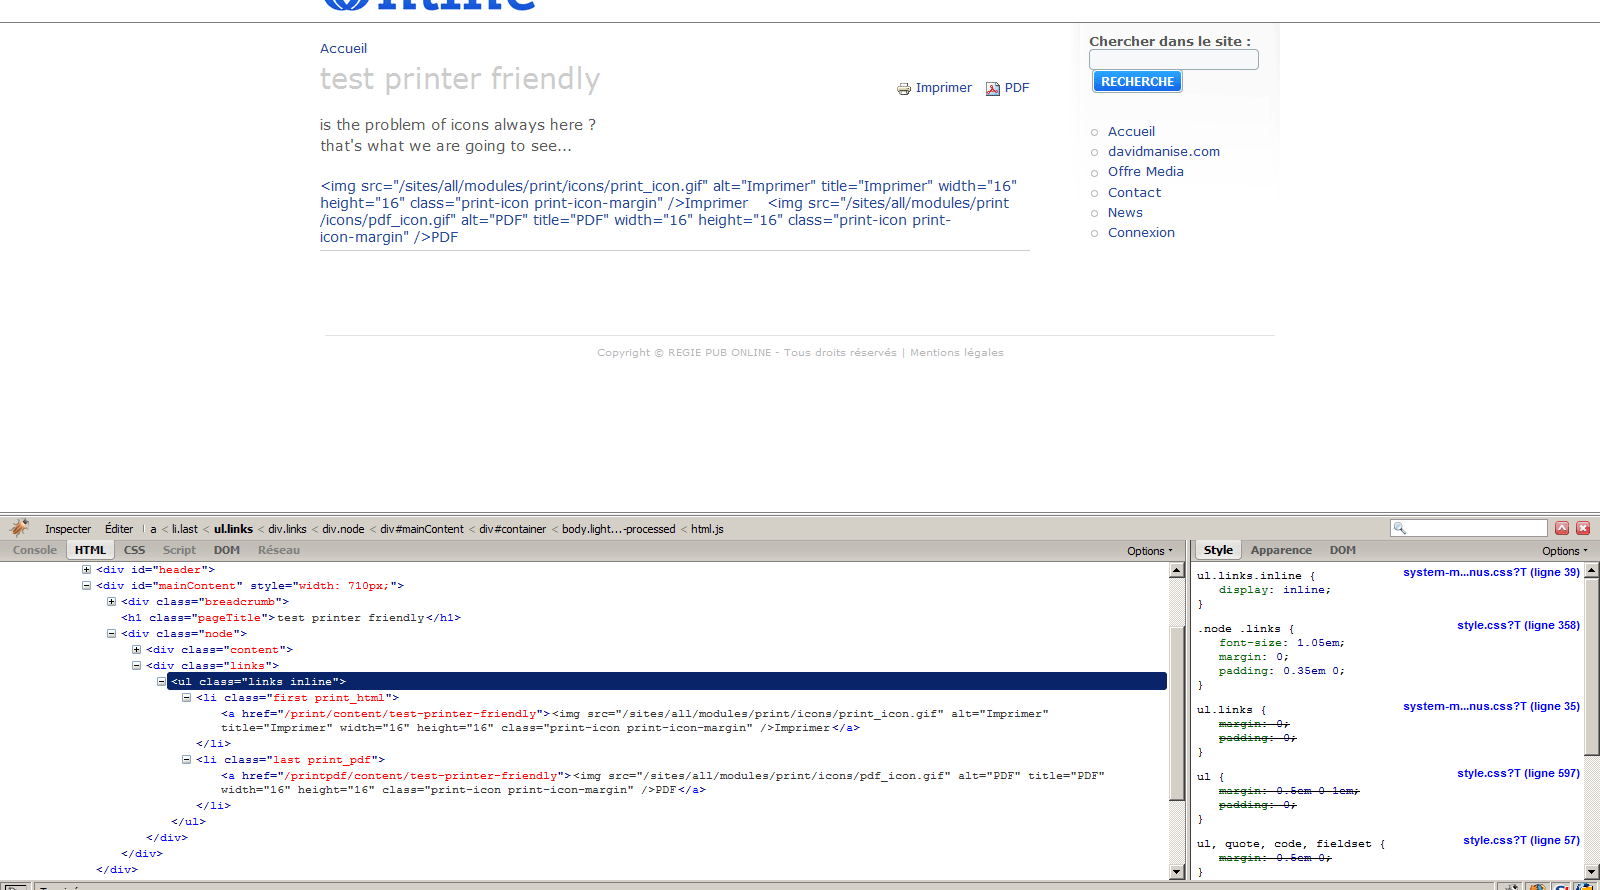
Task: Click the Firebug search input box
Action: [1469, 528]
